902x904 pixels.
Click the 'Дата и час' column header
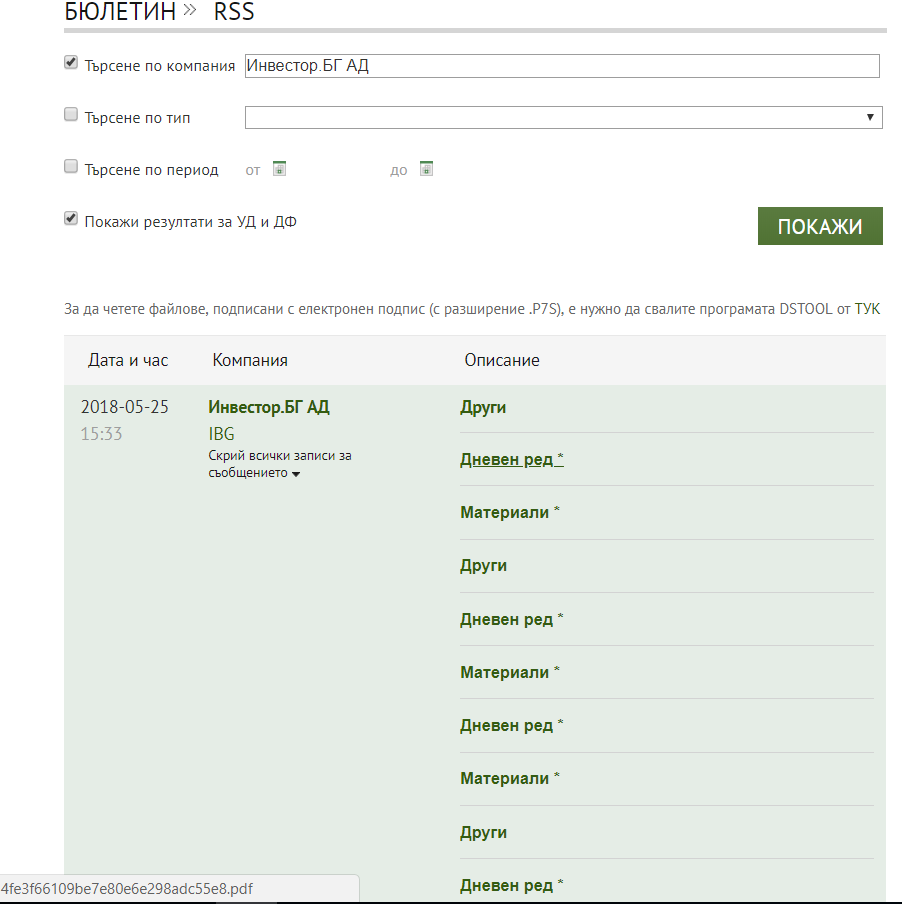[128, 360]
